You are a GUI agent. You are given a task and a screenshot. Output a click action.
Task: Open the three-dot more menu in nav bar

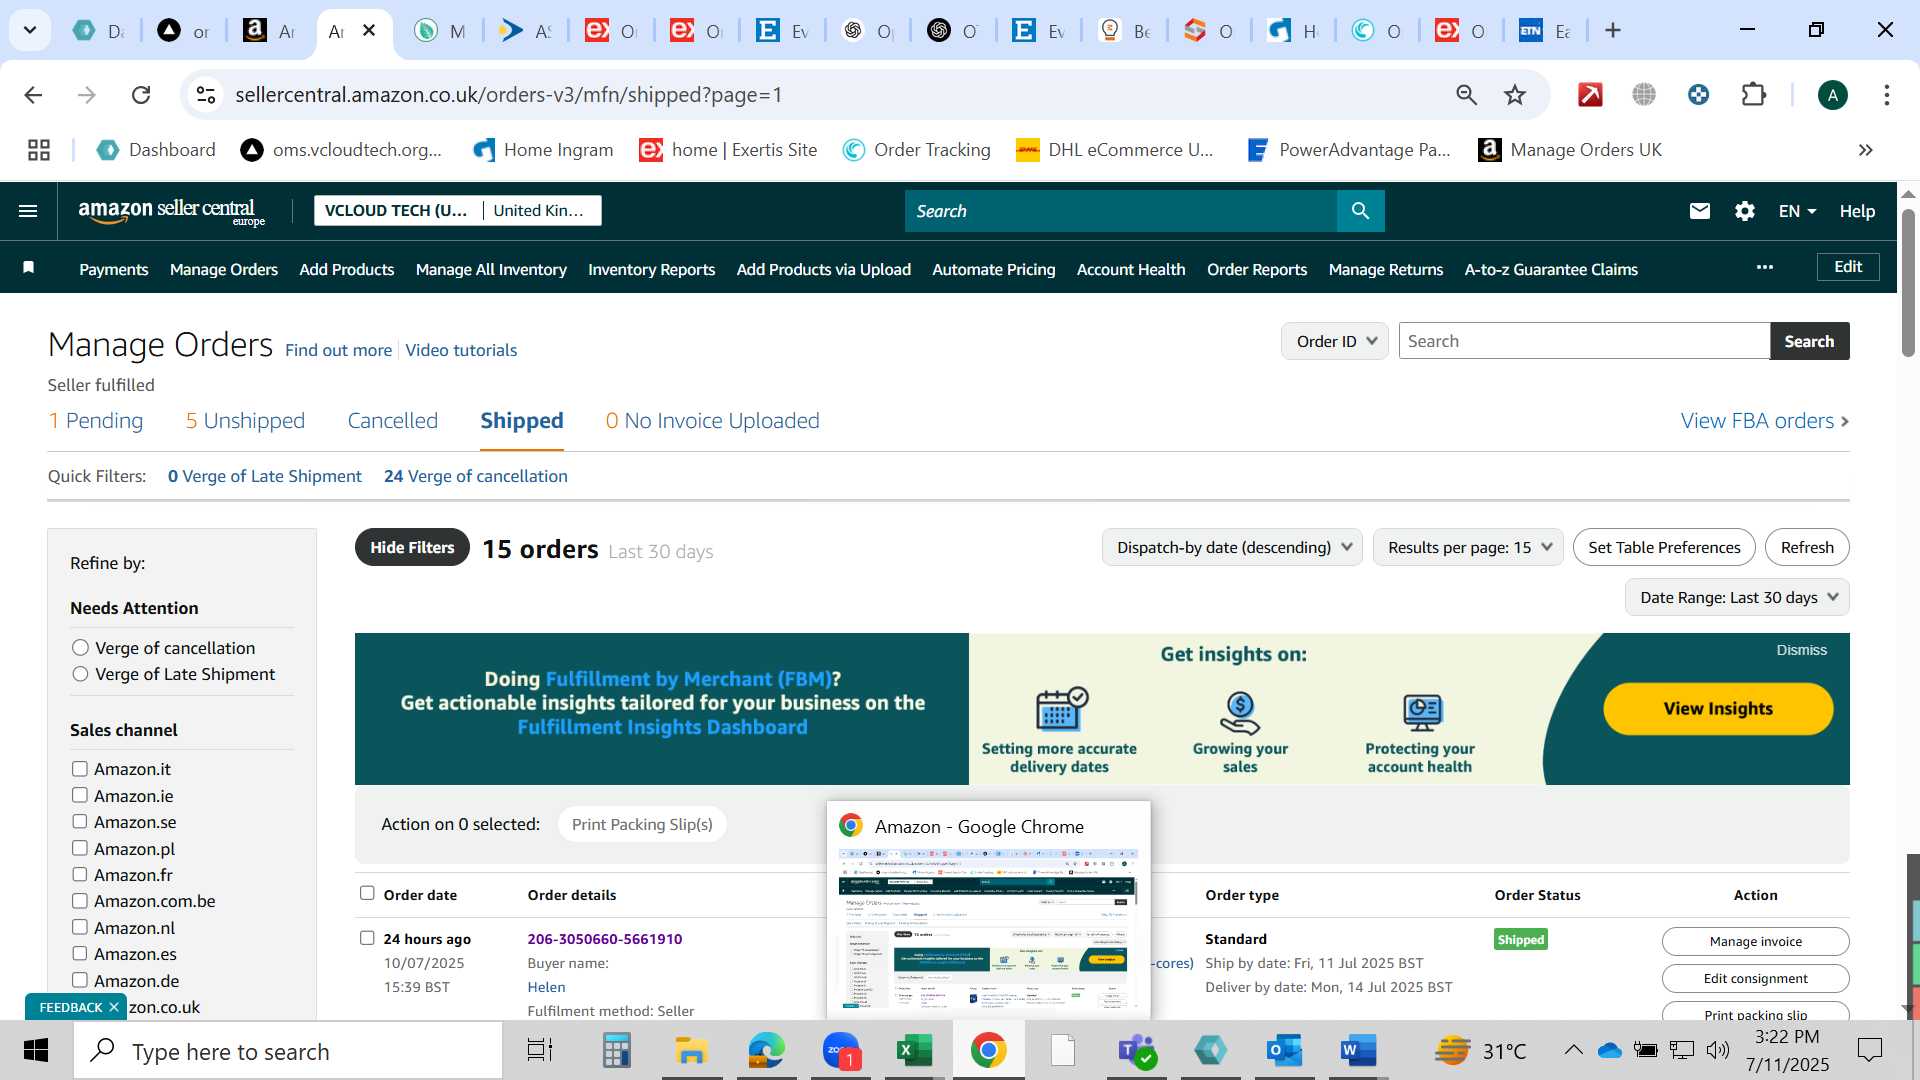(1765, 267)
